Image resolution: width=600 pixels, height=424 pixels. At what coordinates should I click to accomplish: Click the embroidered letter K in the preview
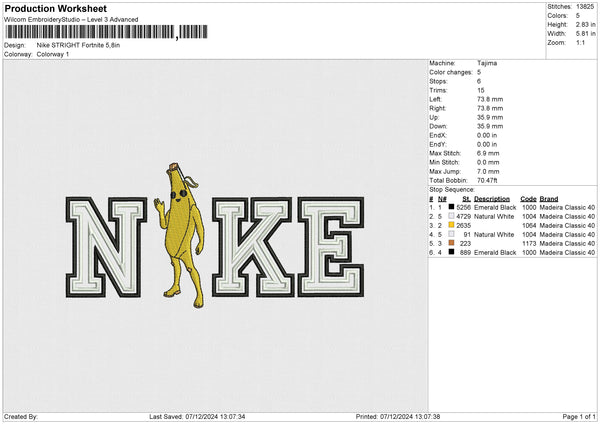pos(254,247)
